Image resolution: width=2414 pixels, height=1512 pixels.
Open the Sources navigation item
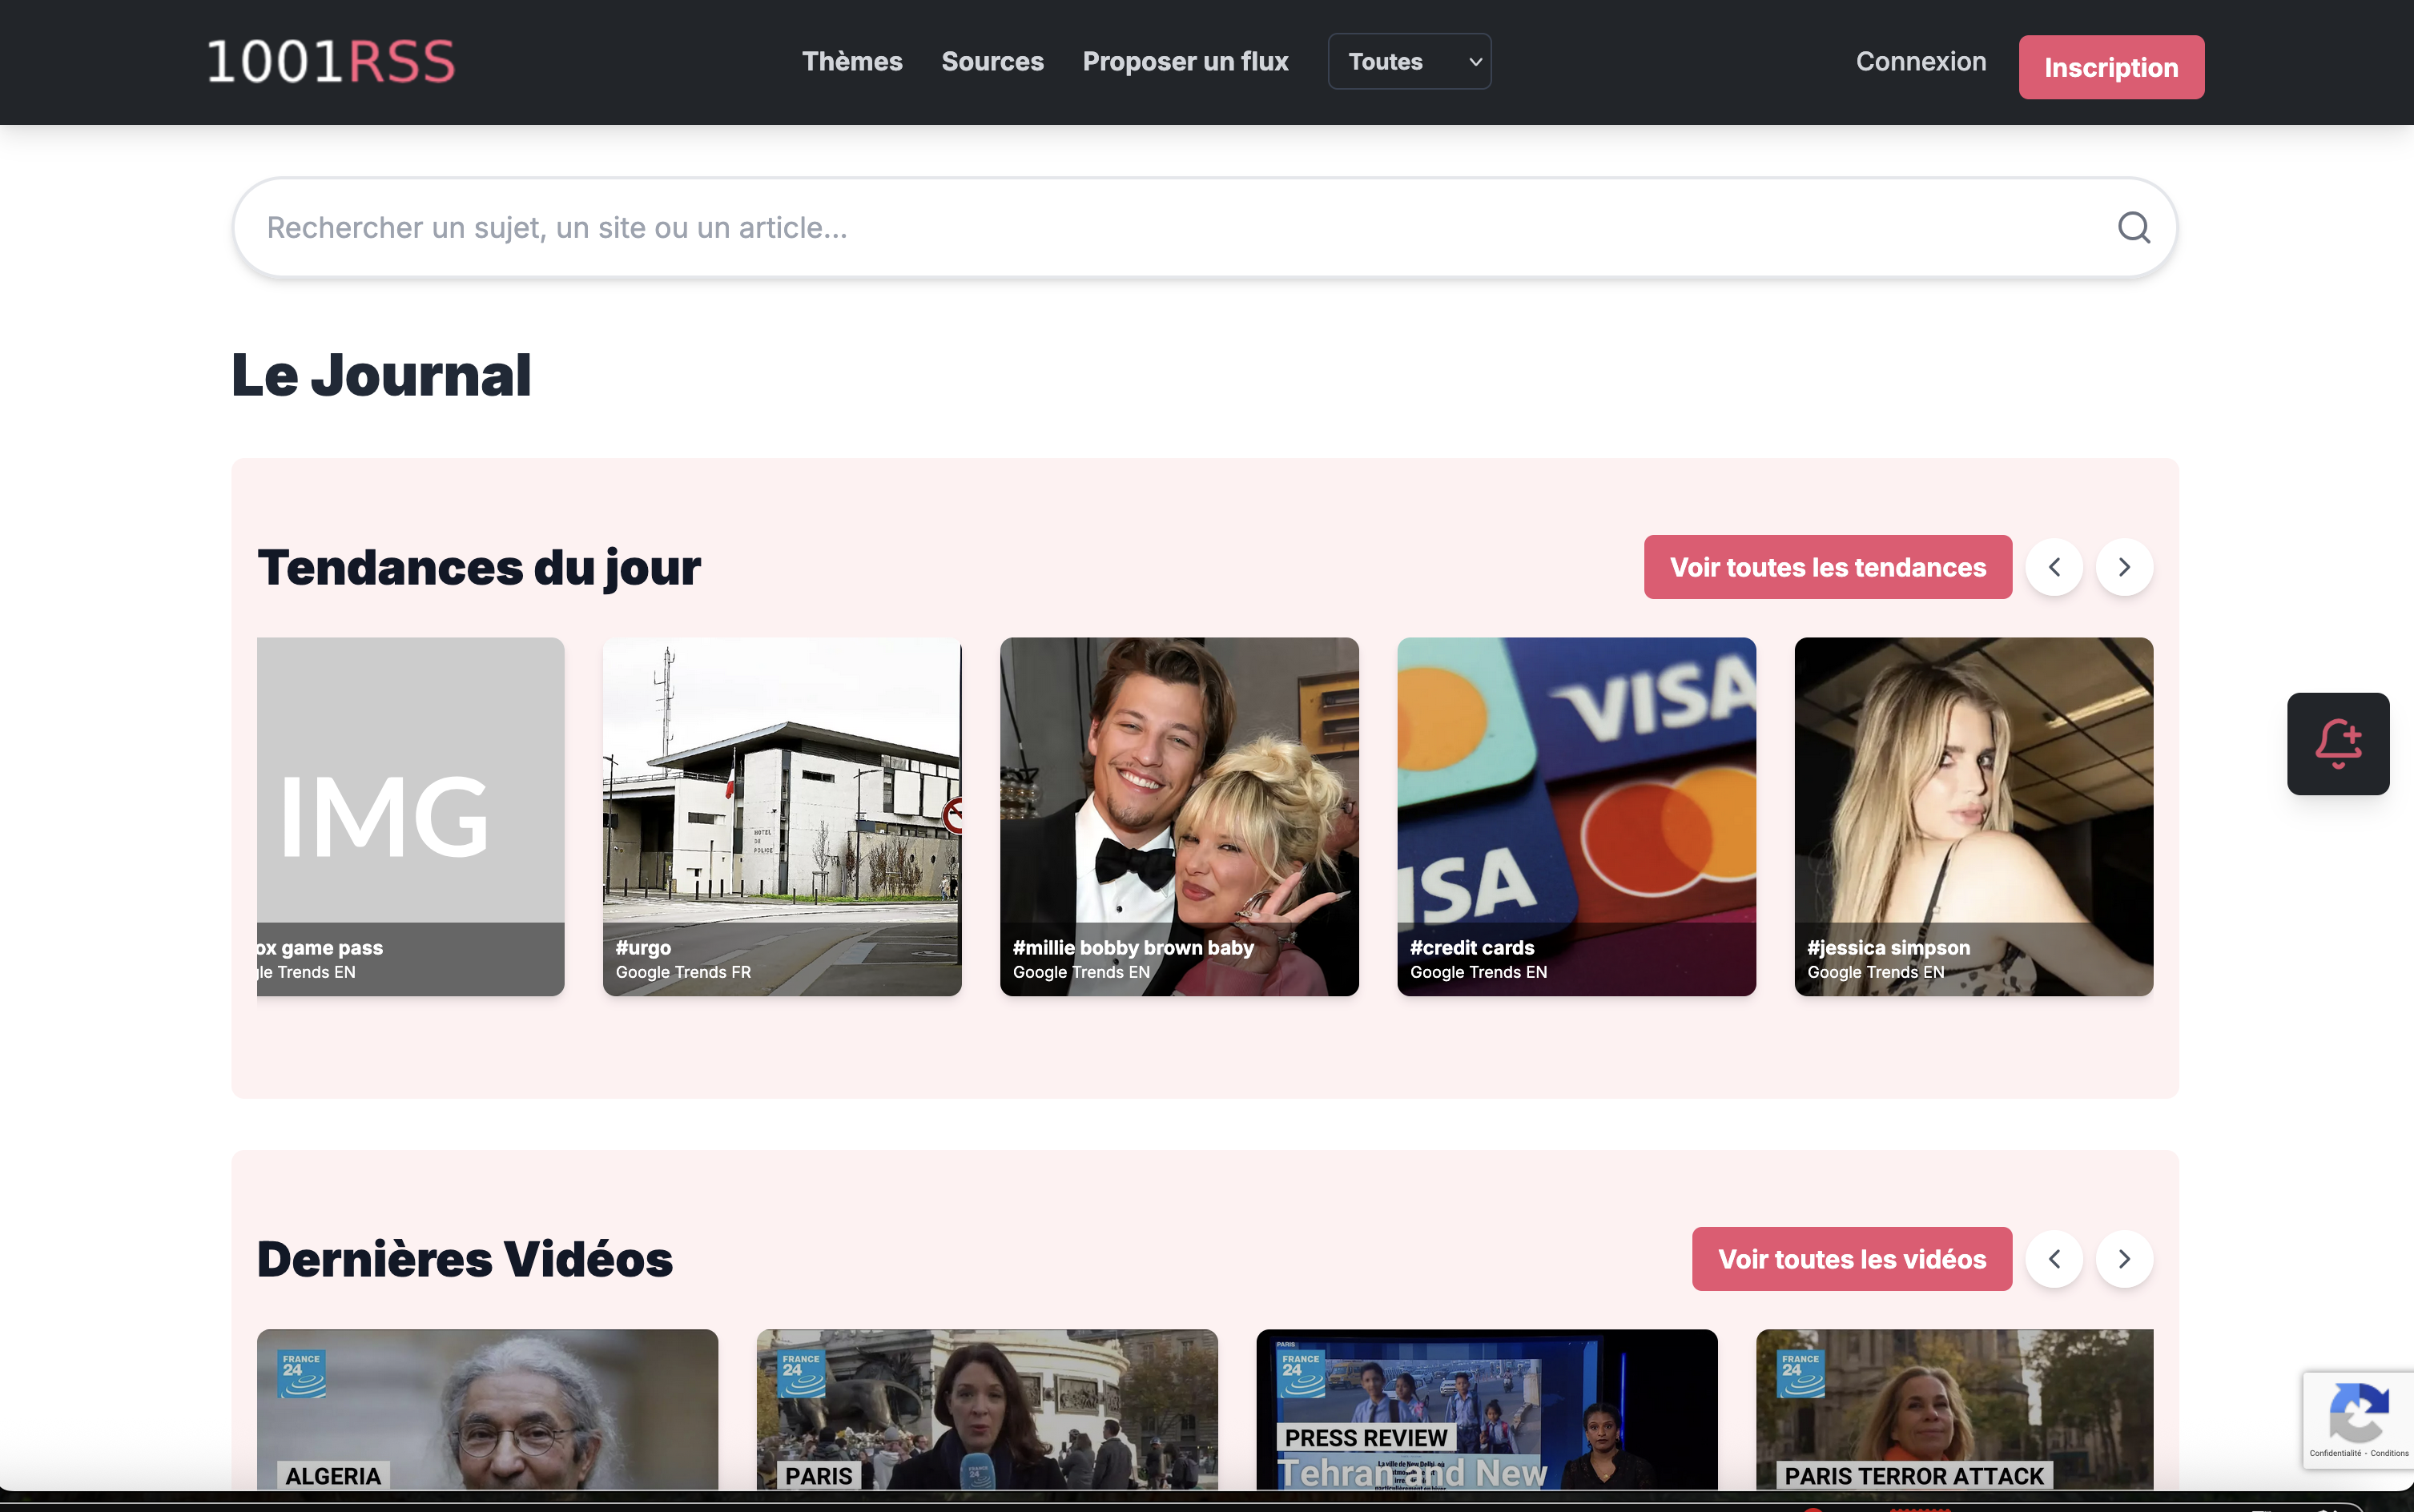(992, 61)
